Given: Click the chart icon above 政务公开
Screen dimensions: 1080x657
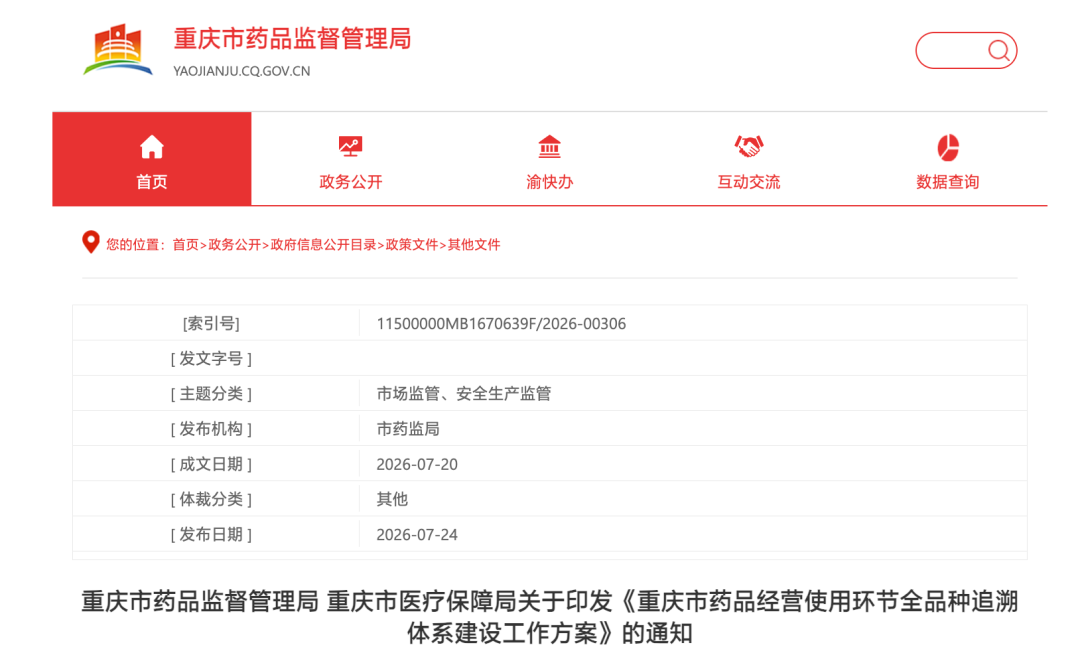Looking at the screenshot, I should click(x=351, y=147).
